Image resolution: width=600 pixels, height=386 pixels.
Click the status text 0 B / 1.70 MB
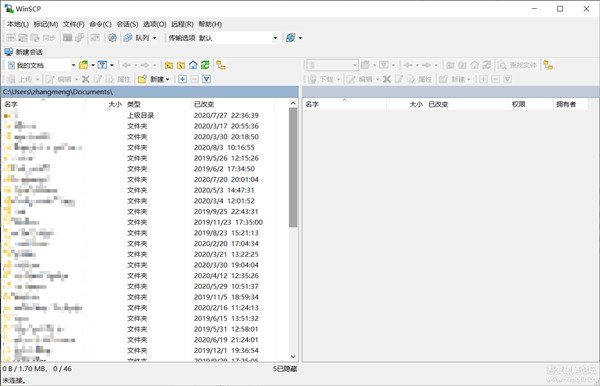(24, 369)
